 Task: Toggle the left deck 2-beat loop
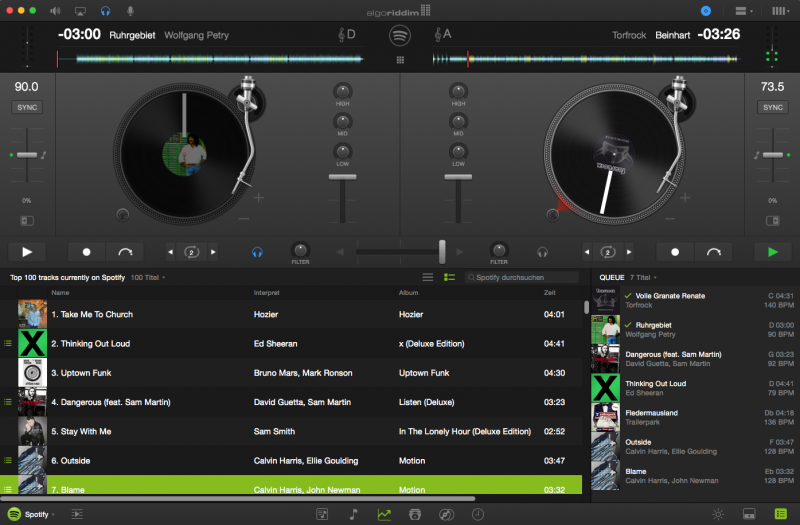point(192,252)
